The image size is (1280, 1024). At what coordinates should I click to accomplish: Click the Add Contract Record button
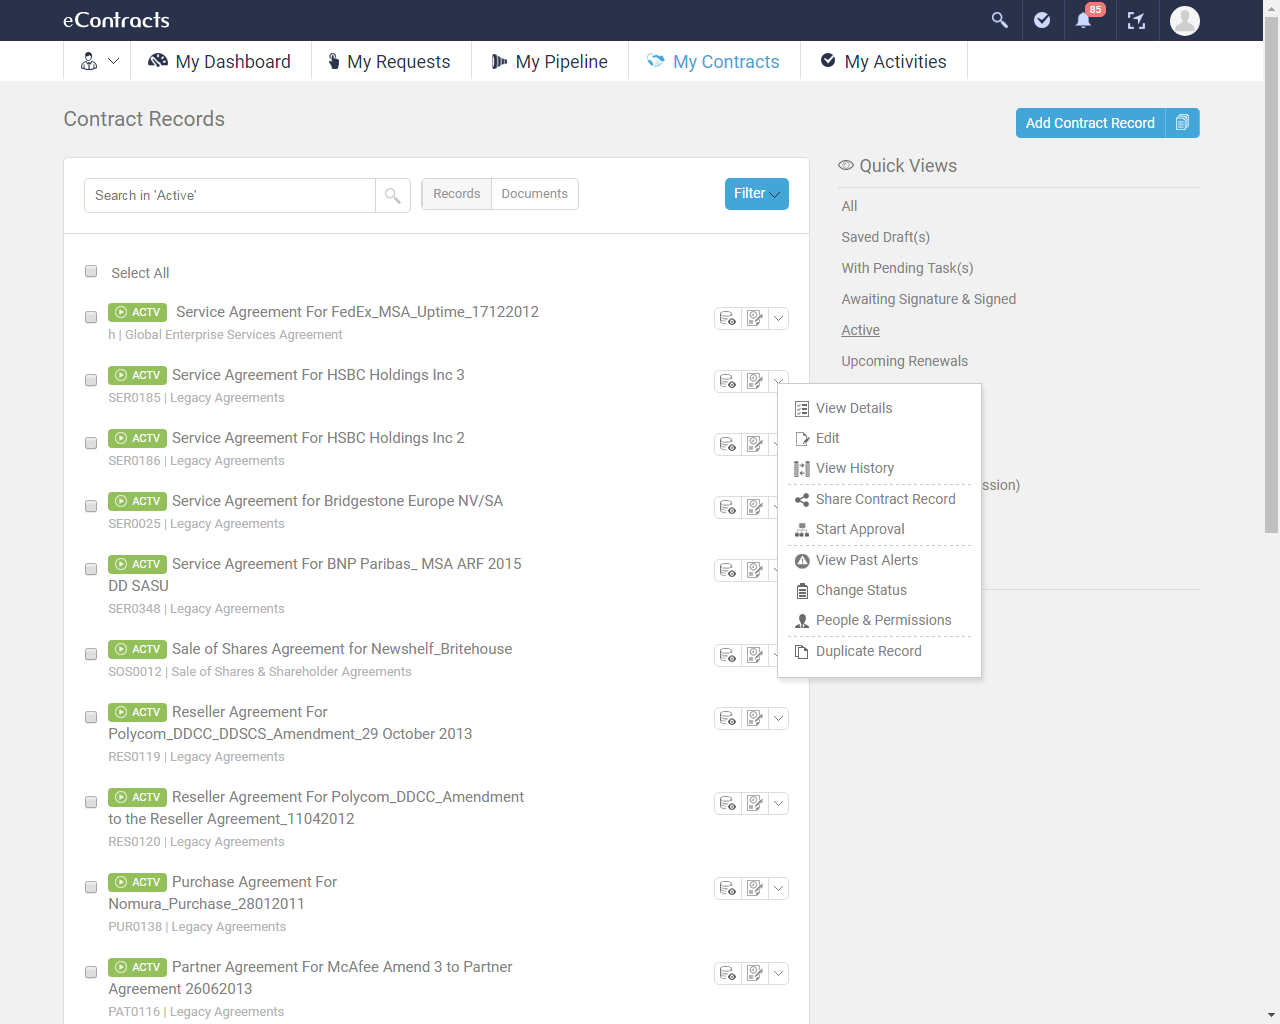pyautogui.click(x=1089, y=122)
